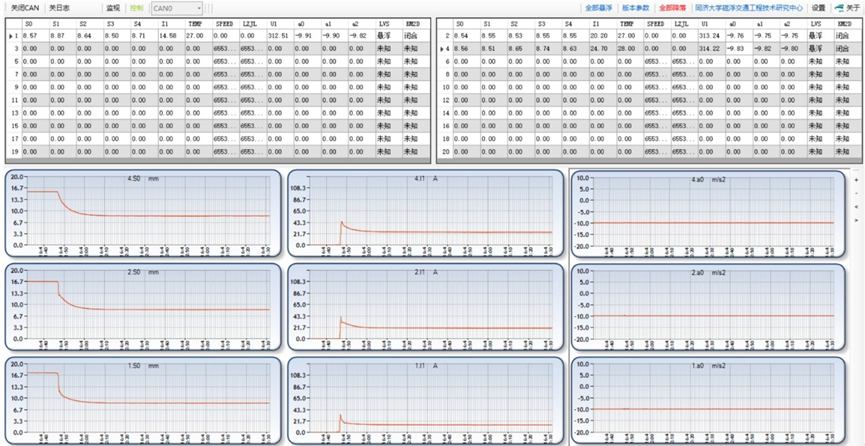
Task: Click the 4.S0 mm chart
Action: (143, 214)
